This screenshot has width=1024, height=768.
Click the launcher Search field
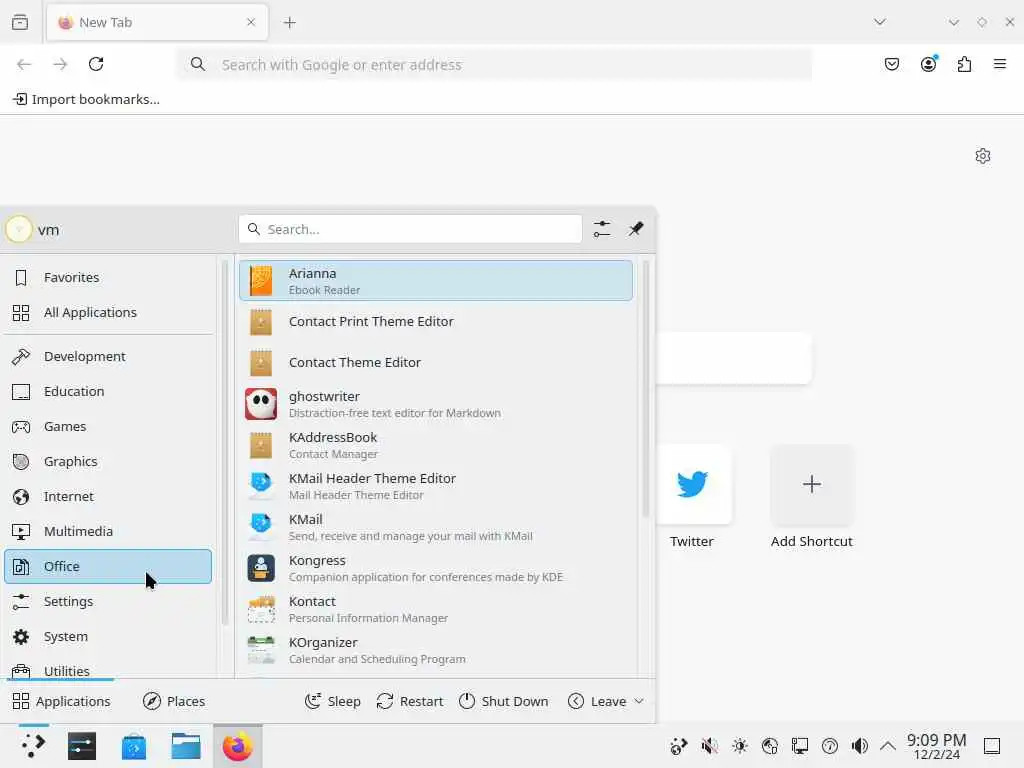pyautogui.click(x=410, y=229)
